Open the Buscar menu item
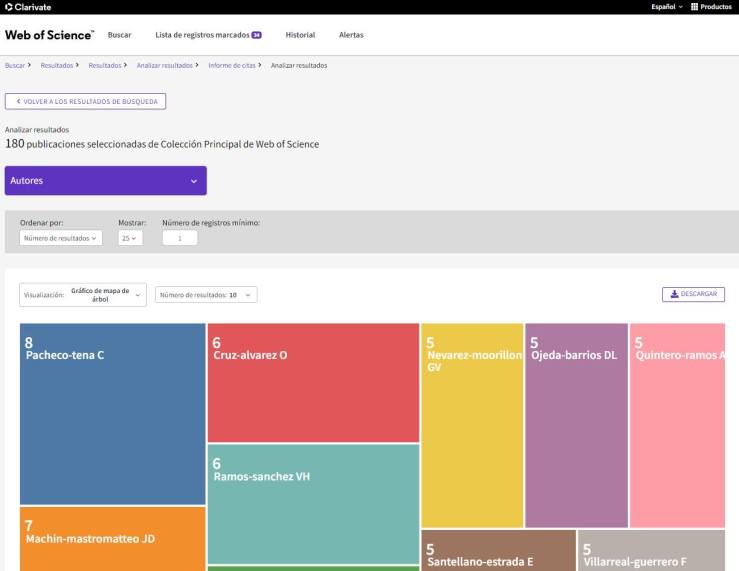 (119, 35)
